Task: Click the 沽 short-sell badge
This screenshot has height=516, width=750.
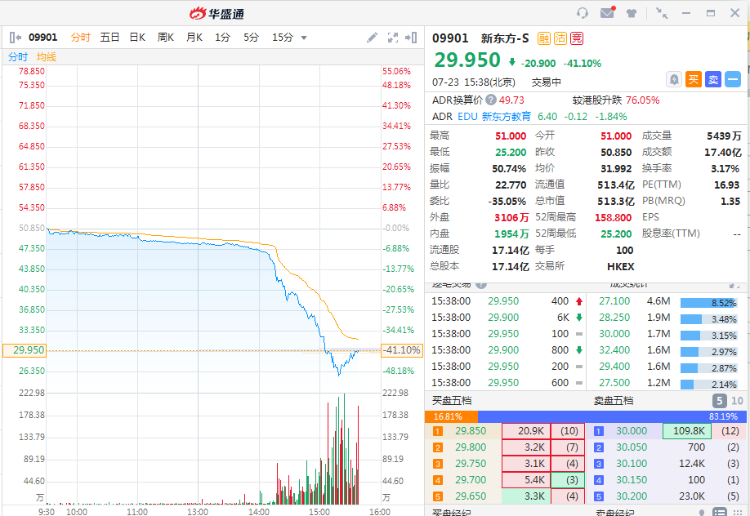Action: click(560, 38)
